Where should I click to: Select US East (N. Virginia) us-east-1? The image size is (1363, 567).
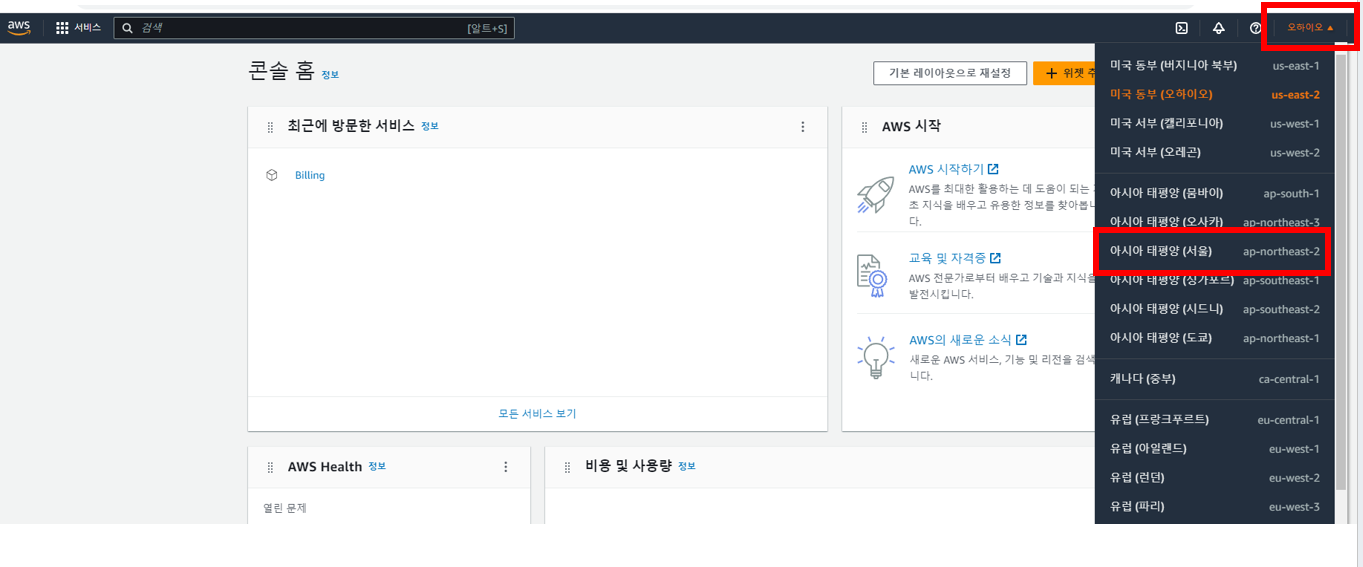(x=1215, y=65)
